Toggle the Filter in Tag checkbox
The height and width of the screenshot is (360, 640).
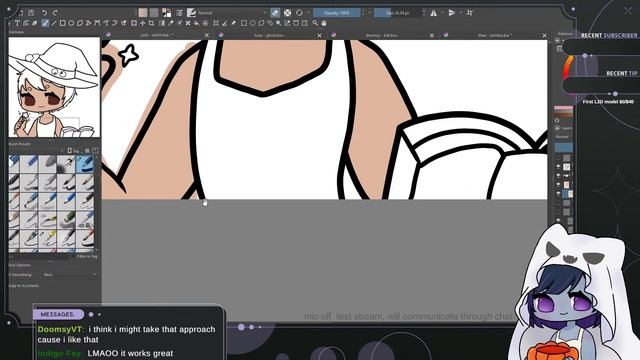[86, 256]
